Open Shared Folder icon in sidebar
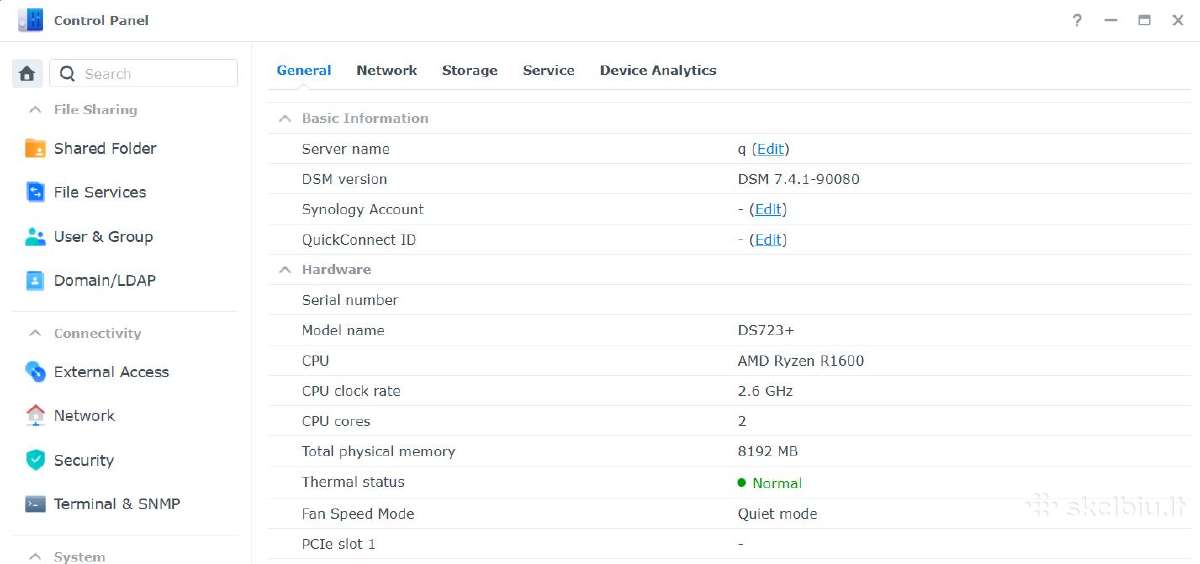This screenshot has height=564, width=1200. point(35,149)
